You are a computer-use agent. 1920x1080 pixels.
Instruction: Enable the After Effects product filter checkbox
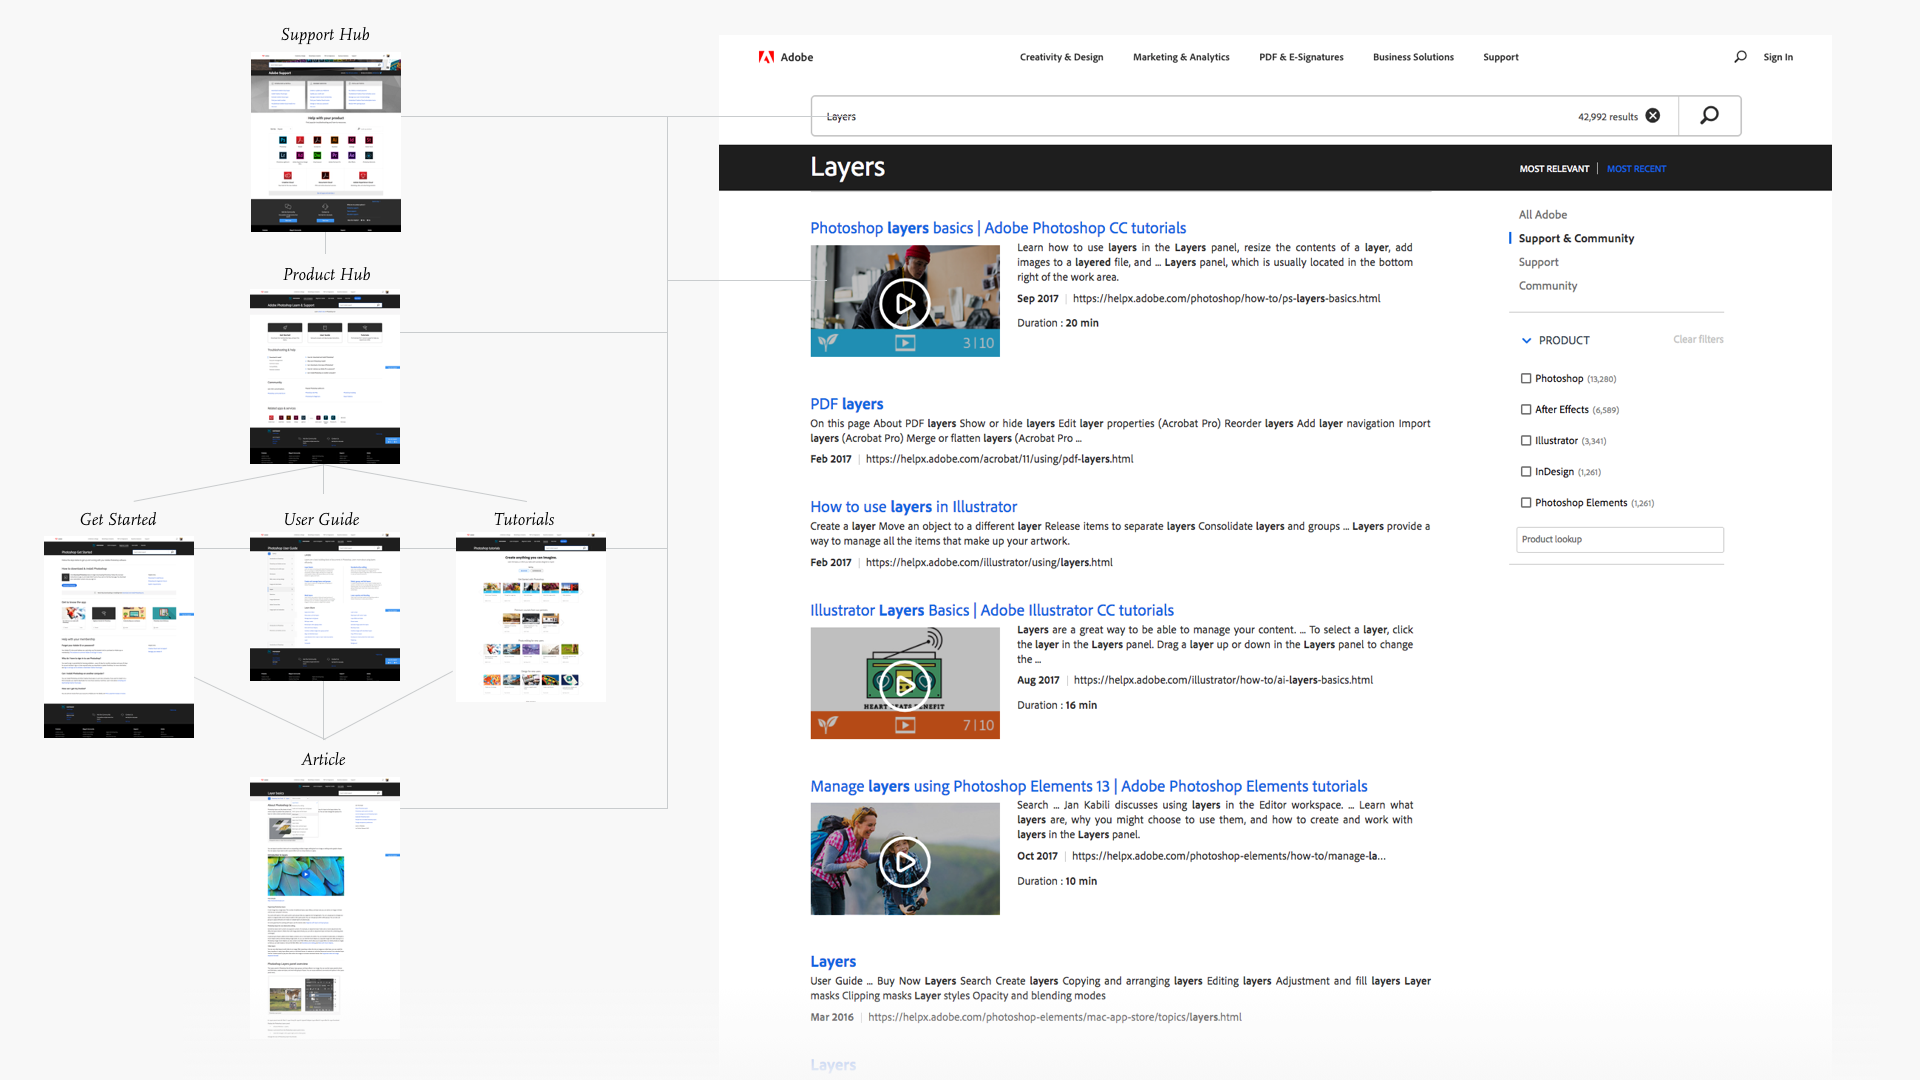(x=1524, y=409)
